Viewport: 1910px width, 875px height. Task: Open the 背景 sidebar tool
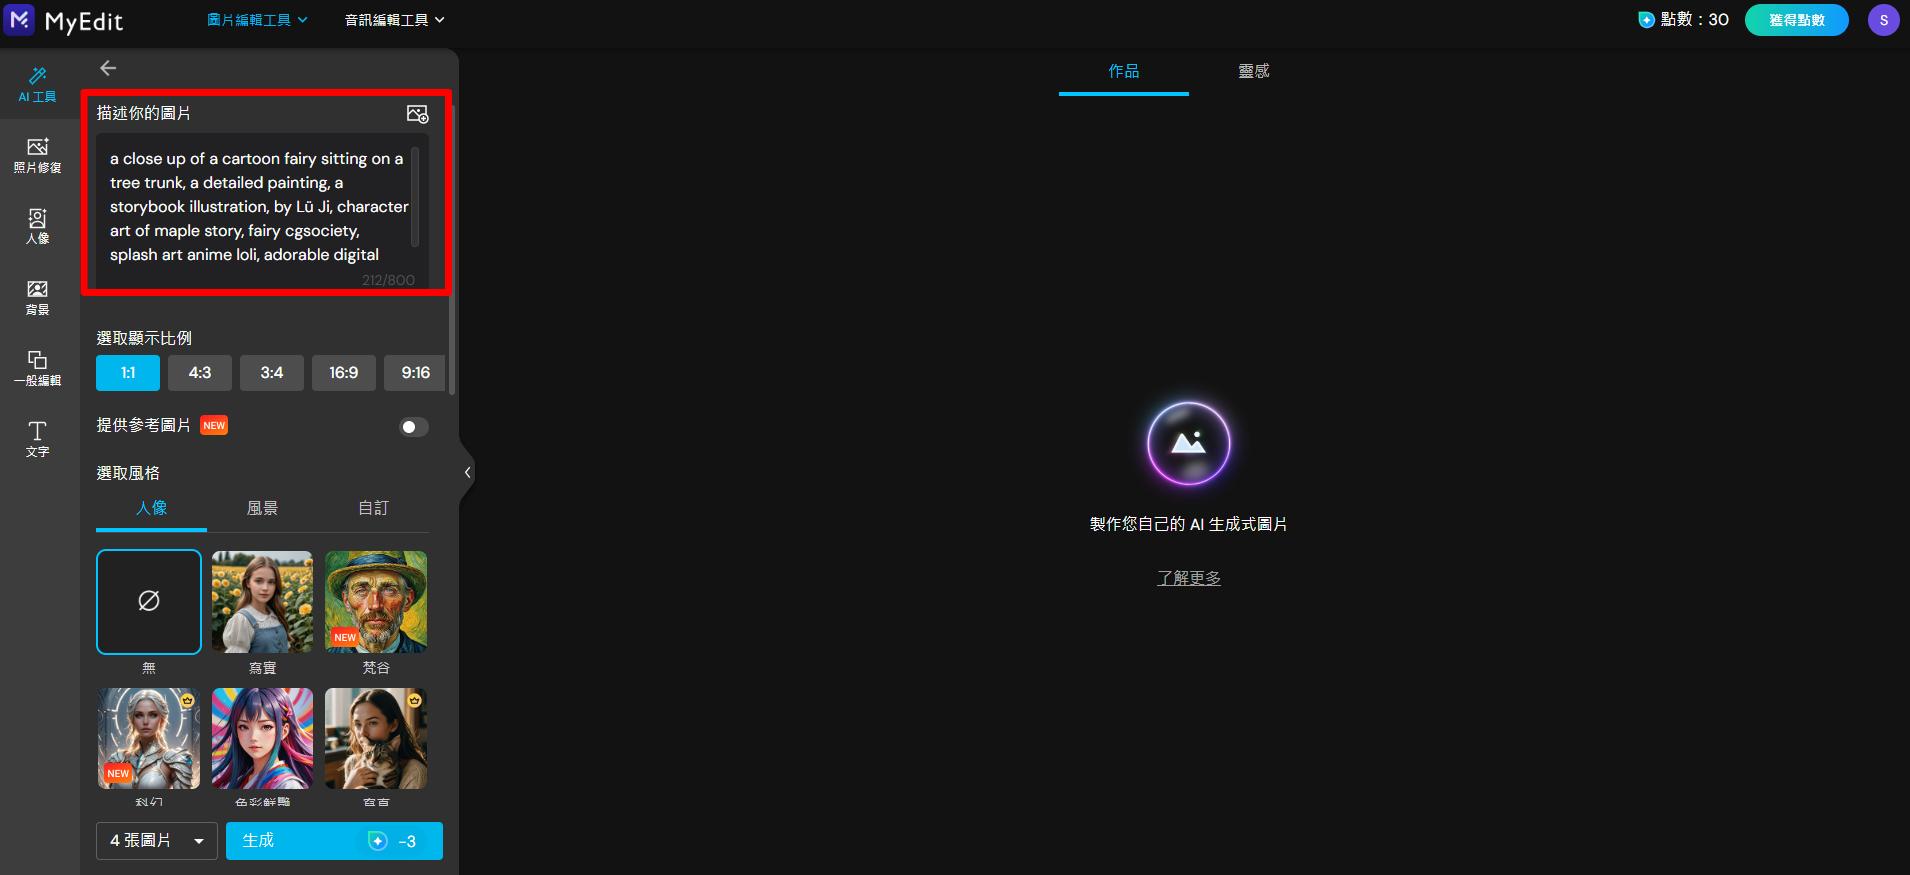38,297
